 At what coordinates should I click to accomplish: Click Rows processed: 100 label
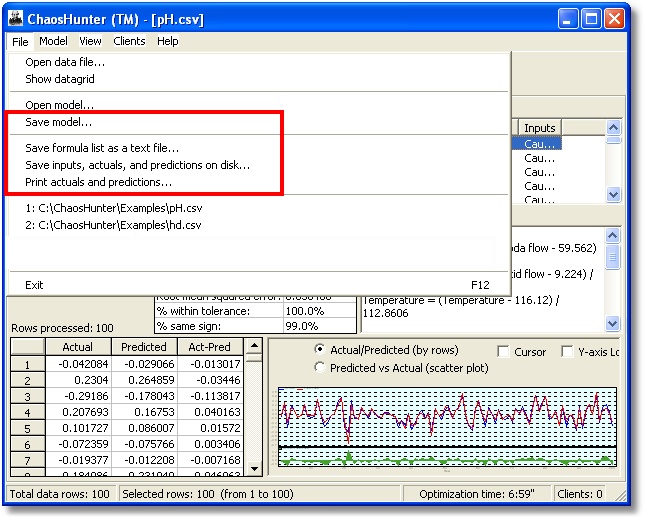(62, 328)
